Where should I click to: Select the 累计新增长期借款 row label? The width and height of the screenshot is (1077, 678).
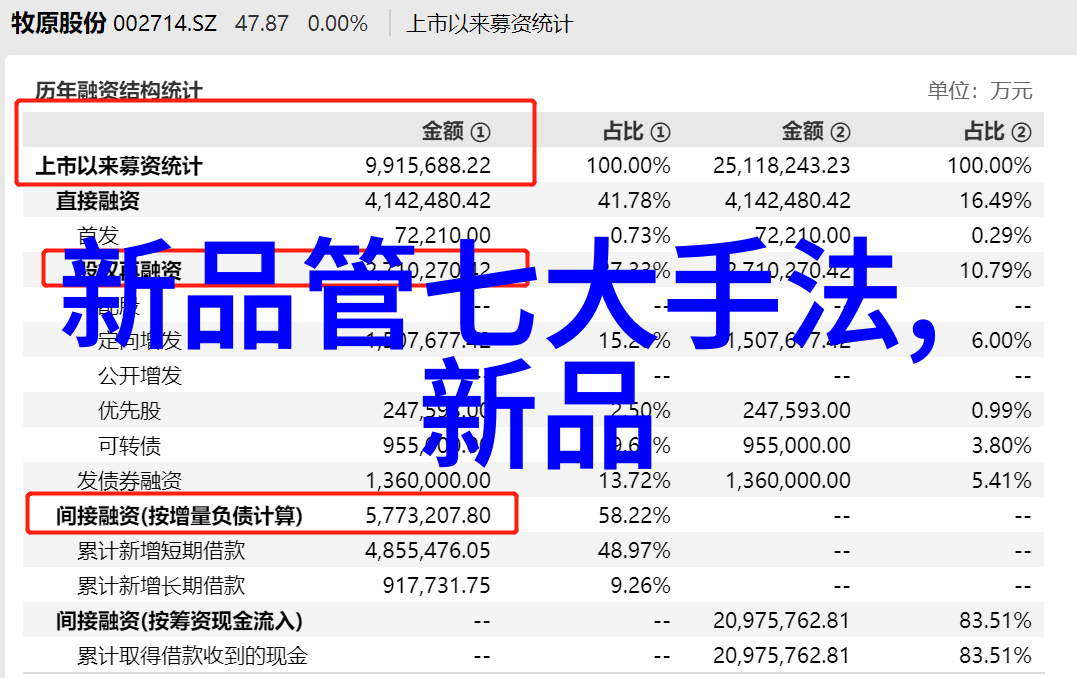[161, 586]
